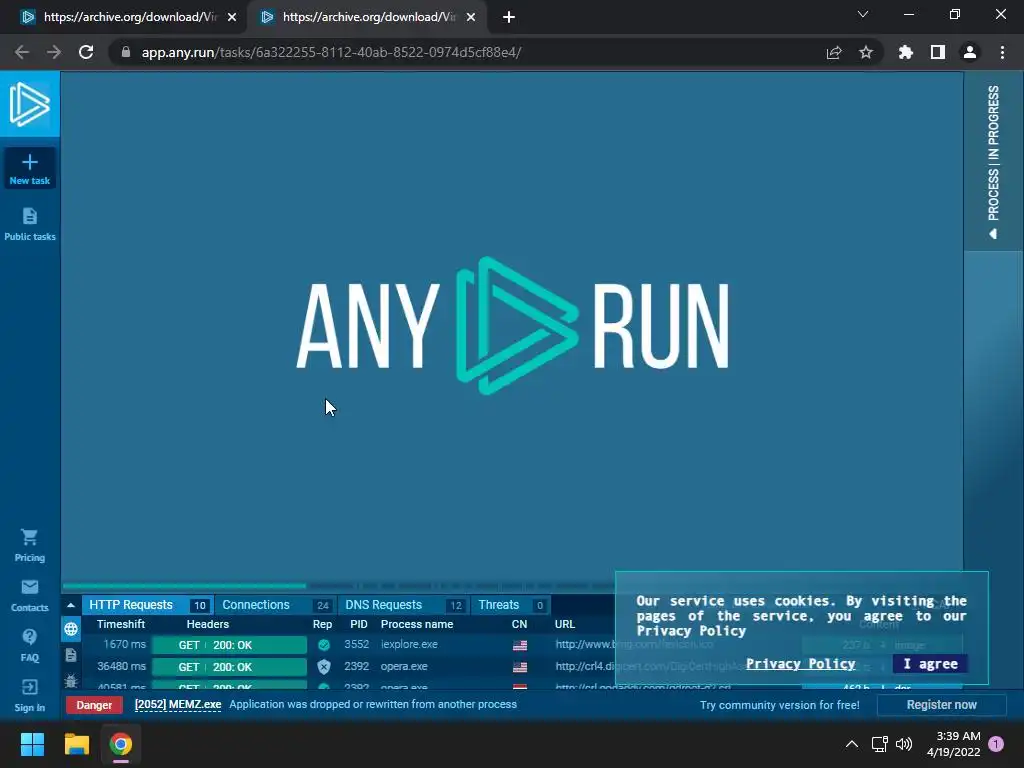Open the Contacts page
Viewport: 1024px width, 768px height.
pos(29,595)
